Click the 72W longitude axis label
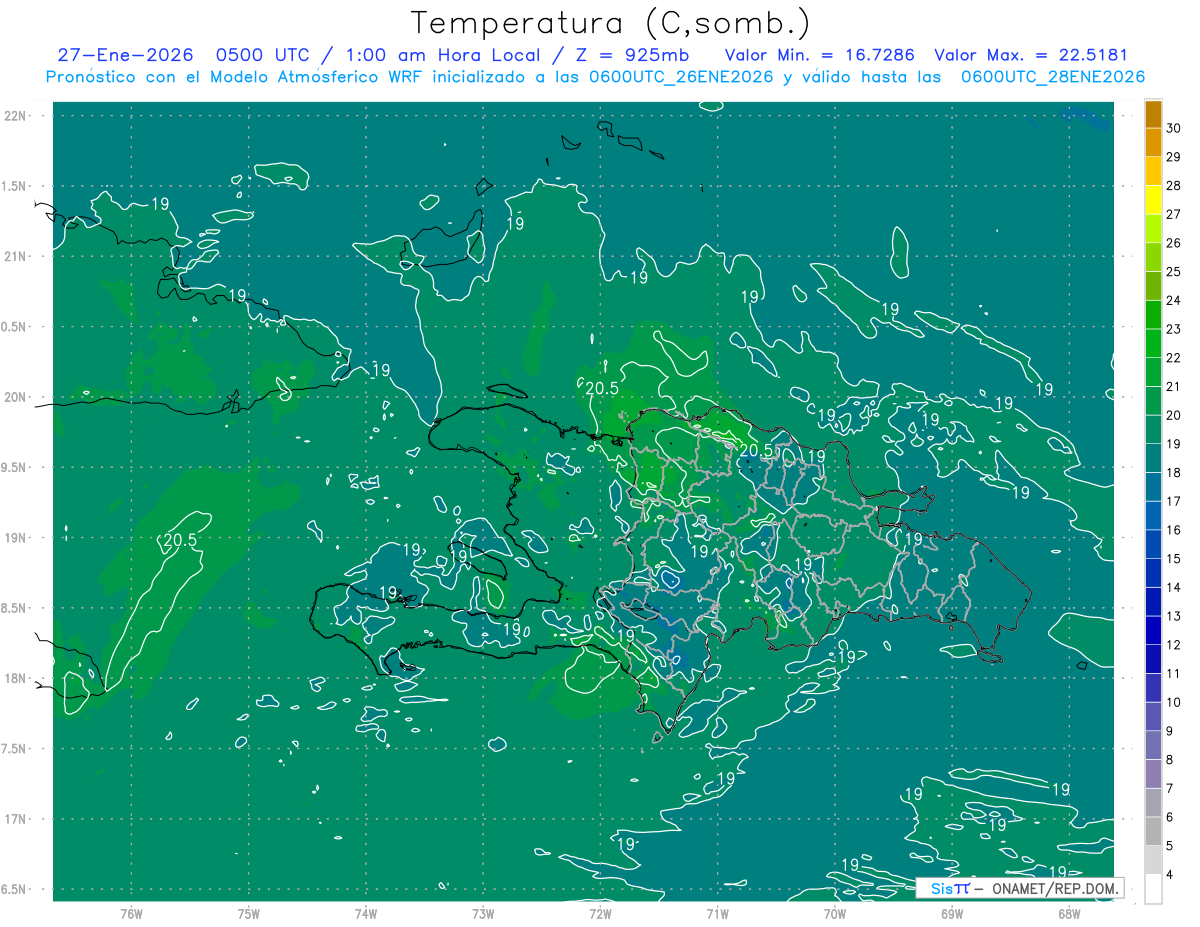Image resolution: width=1200 pixels, height=927 pixels. tap(600, 914)
